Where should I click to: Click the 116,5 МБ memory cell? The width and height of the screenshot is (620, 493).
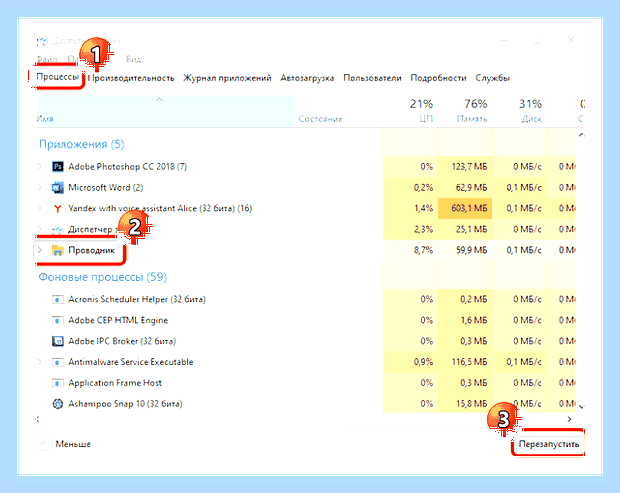[x=465, y=362]
